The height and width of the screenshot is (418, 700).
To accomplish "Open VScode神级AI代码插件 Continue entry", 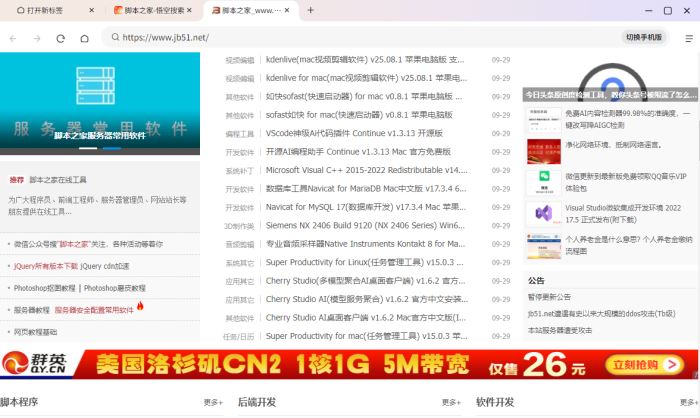I will pyautogui.click(x=354, y=133).
